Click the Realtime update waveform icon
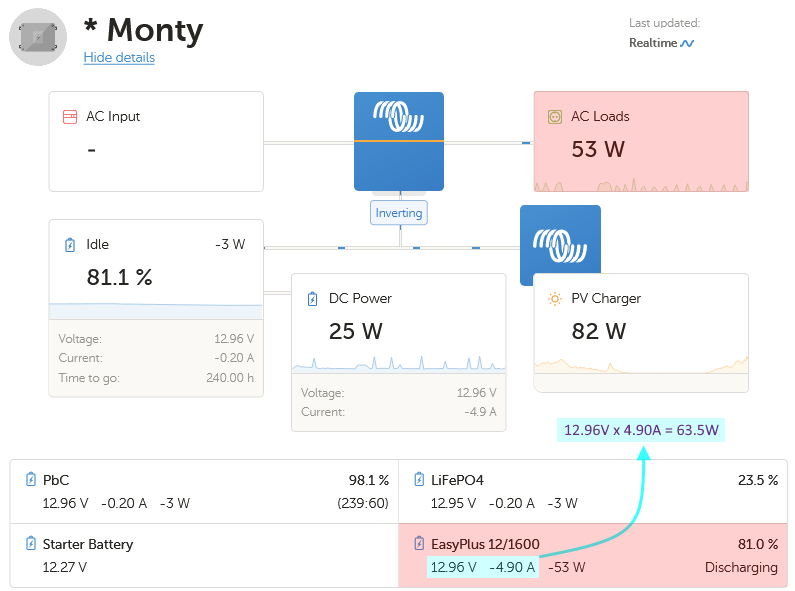This screenshot has height=591, width=795. click(687, 43)
